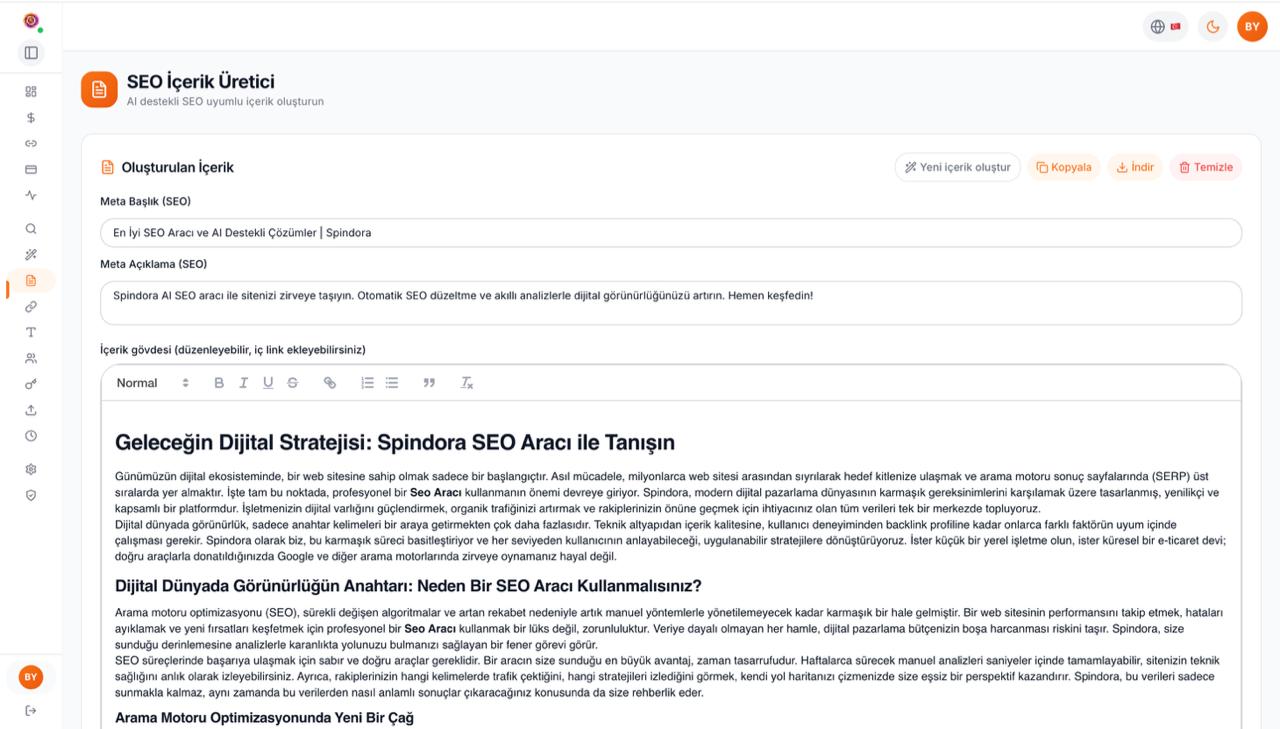
Task: Click the Kopyala button
Action: pos(1064,167)
